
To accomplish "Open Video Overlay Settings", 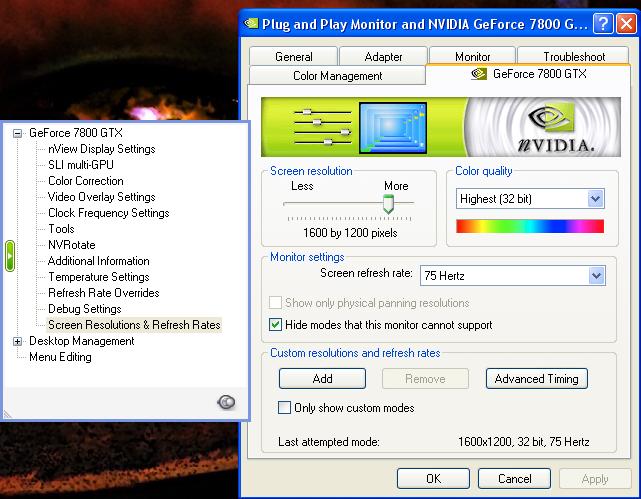I will 102,197.
